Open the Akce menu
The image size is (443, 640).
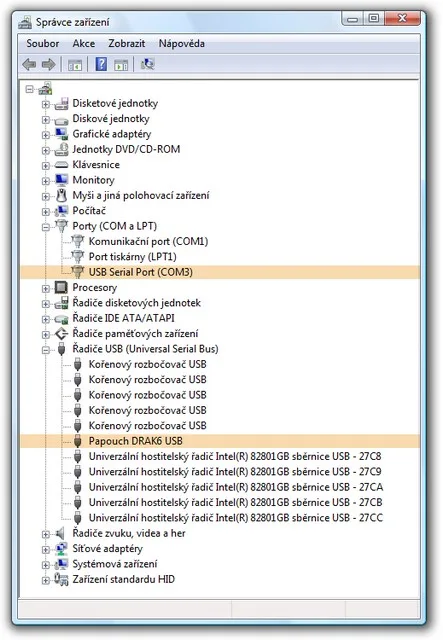click(84, 43)
